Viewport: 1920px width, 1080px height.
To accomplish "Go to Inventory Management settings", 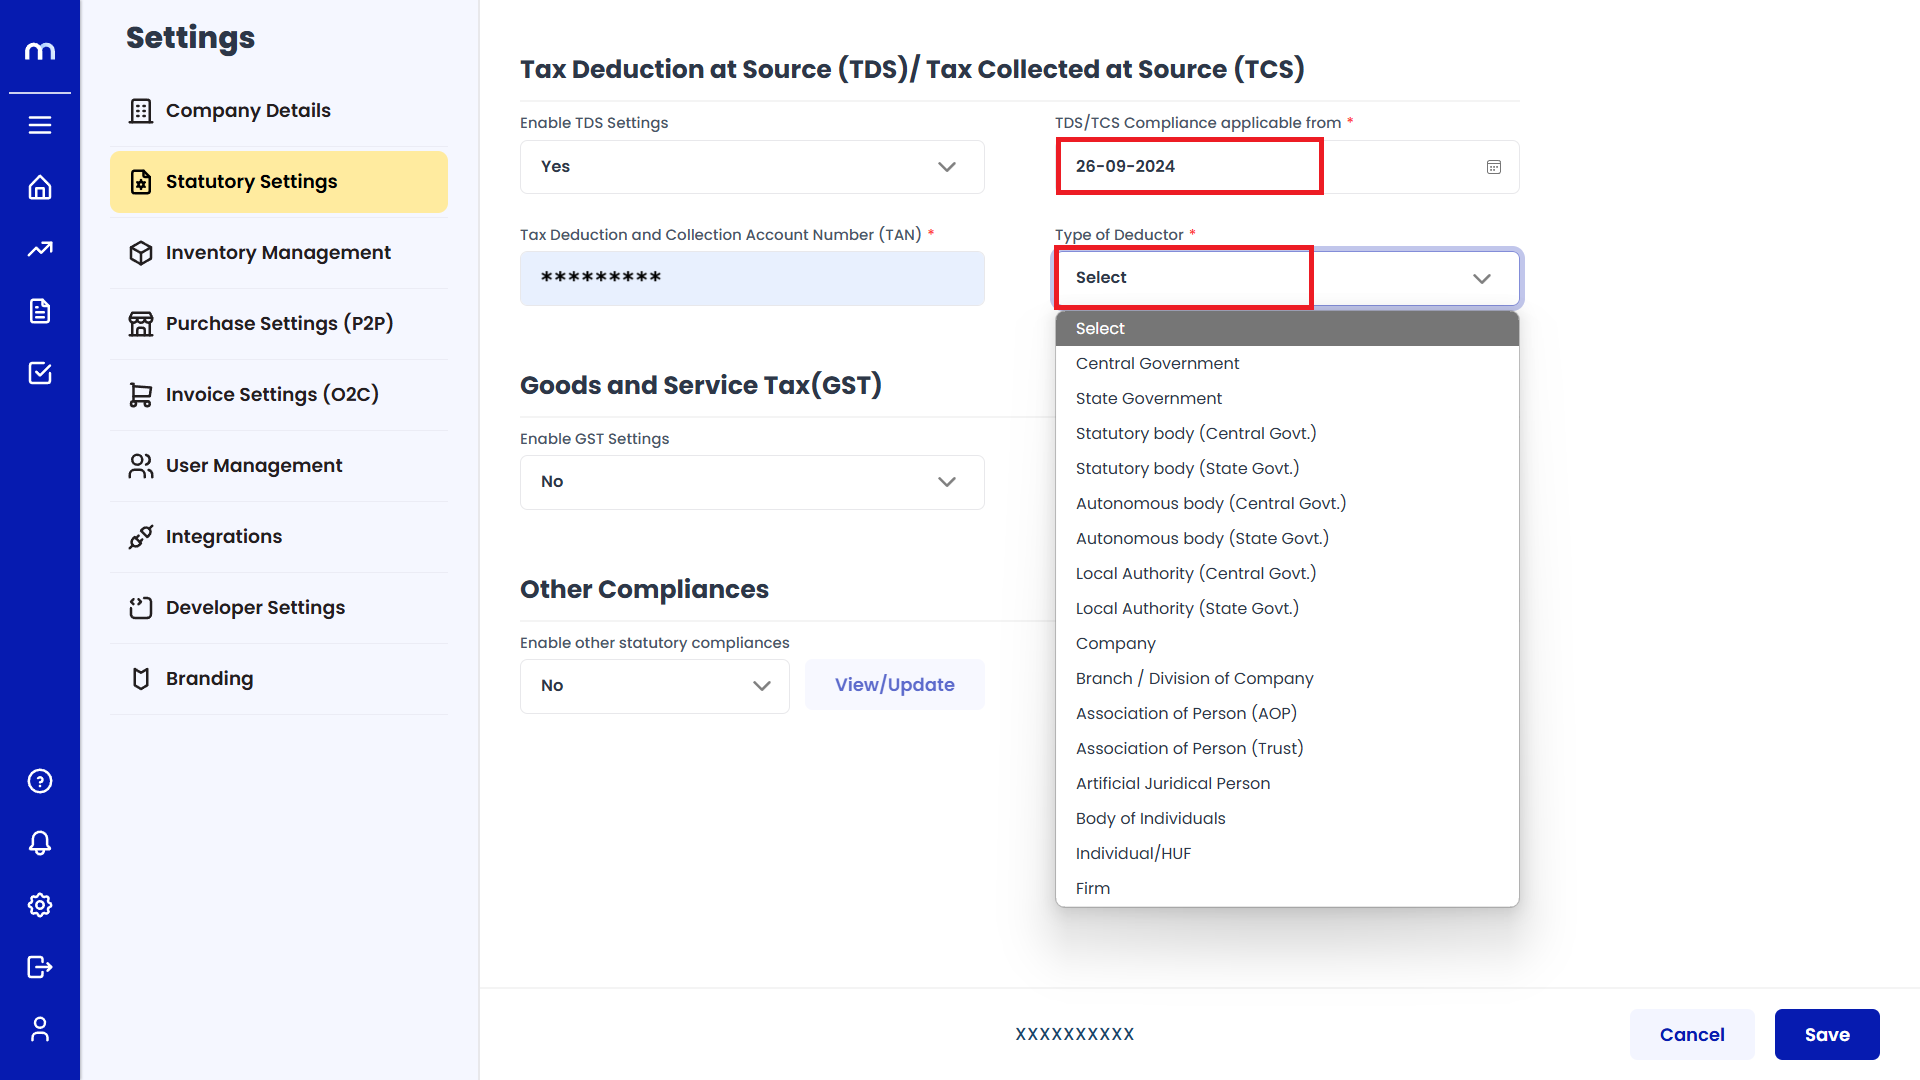I will pyautogui.click(x=278, y=253).
